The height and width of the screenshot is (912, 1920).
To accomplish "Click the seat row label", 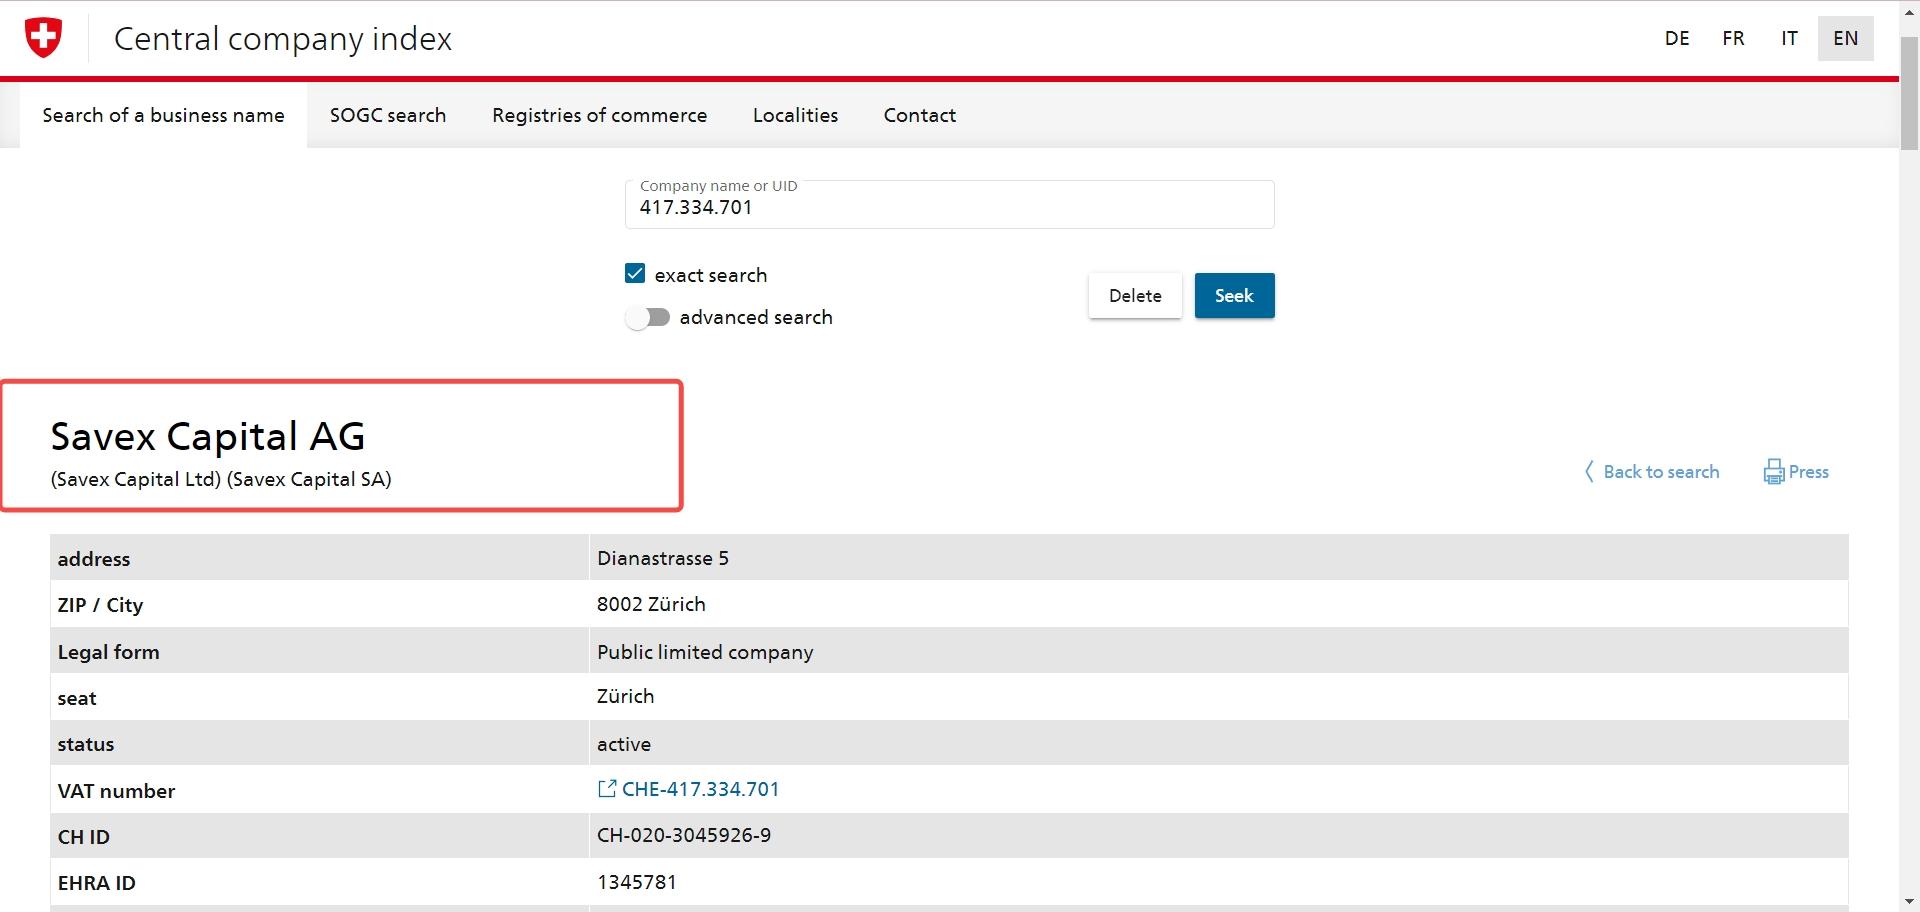I will point(77,698).
